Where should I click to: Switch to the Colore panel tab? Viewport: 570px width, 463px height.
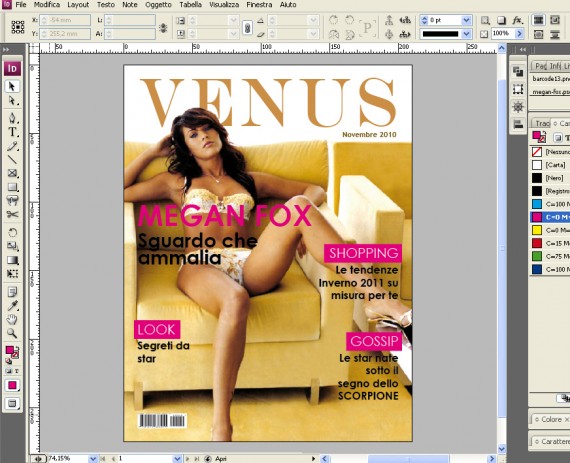coord(551,419)
